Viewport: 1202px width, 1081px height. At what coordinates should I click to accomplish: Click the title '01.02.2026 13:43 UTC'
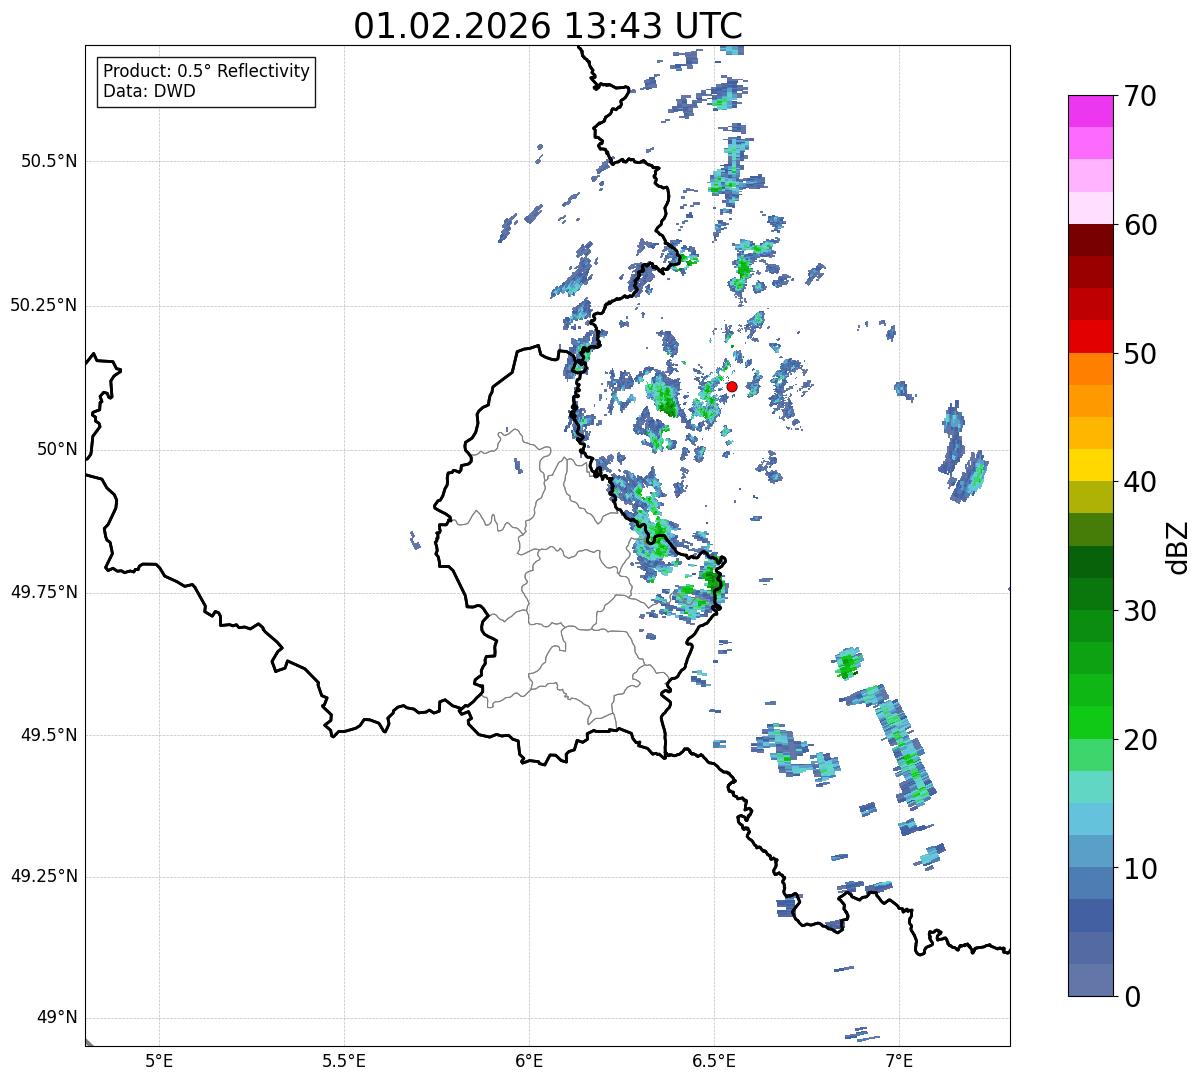tap(548, 26)
